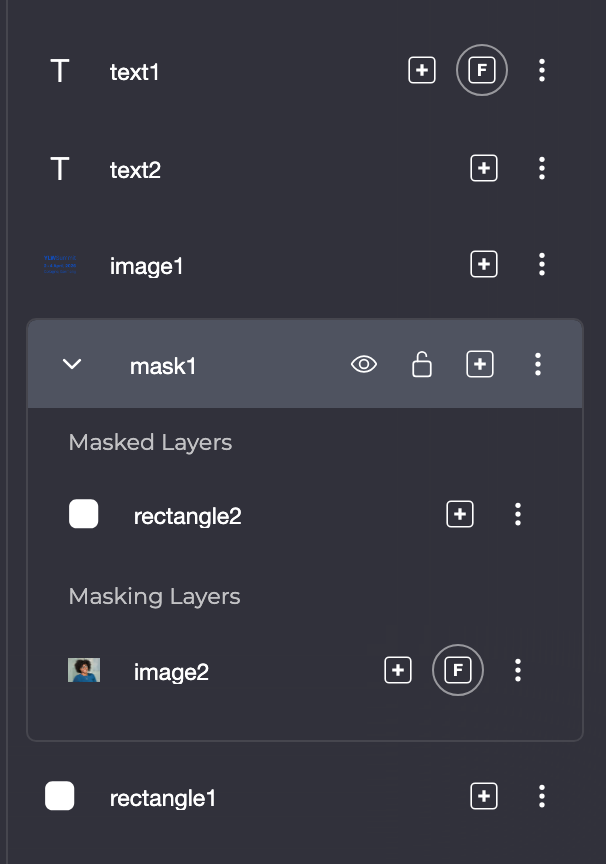606x864 pixels.
Task: Select the image2 portrait thumbnail
Action: [84, 670]
